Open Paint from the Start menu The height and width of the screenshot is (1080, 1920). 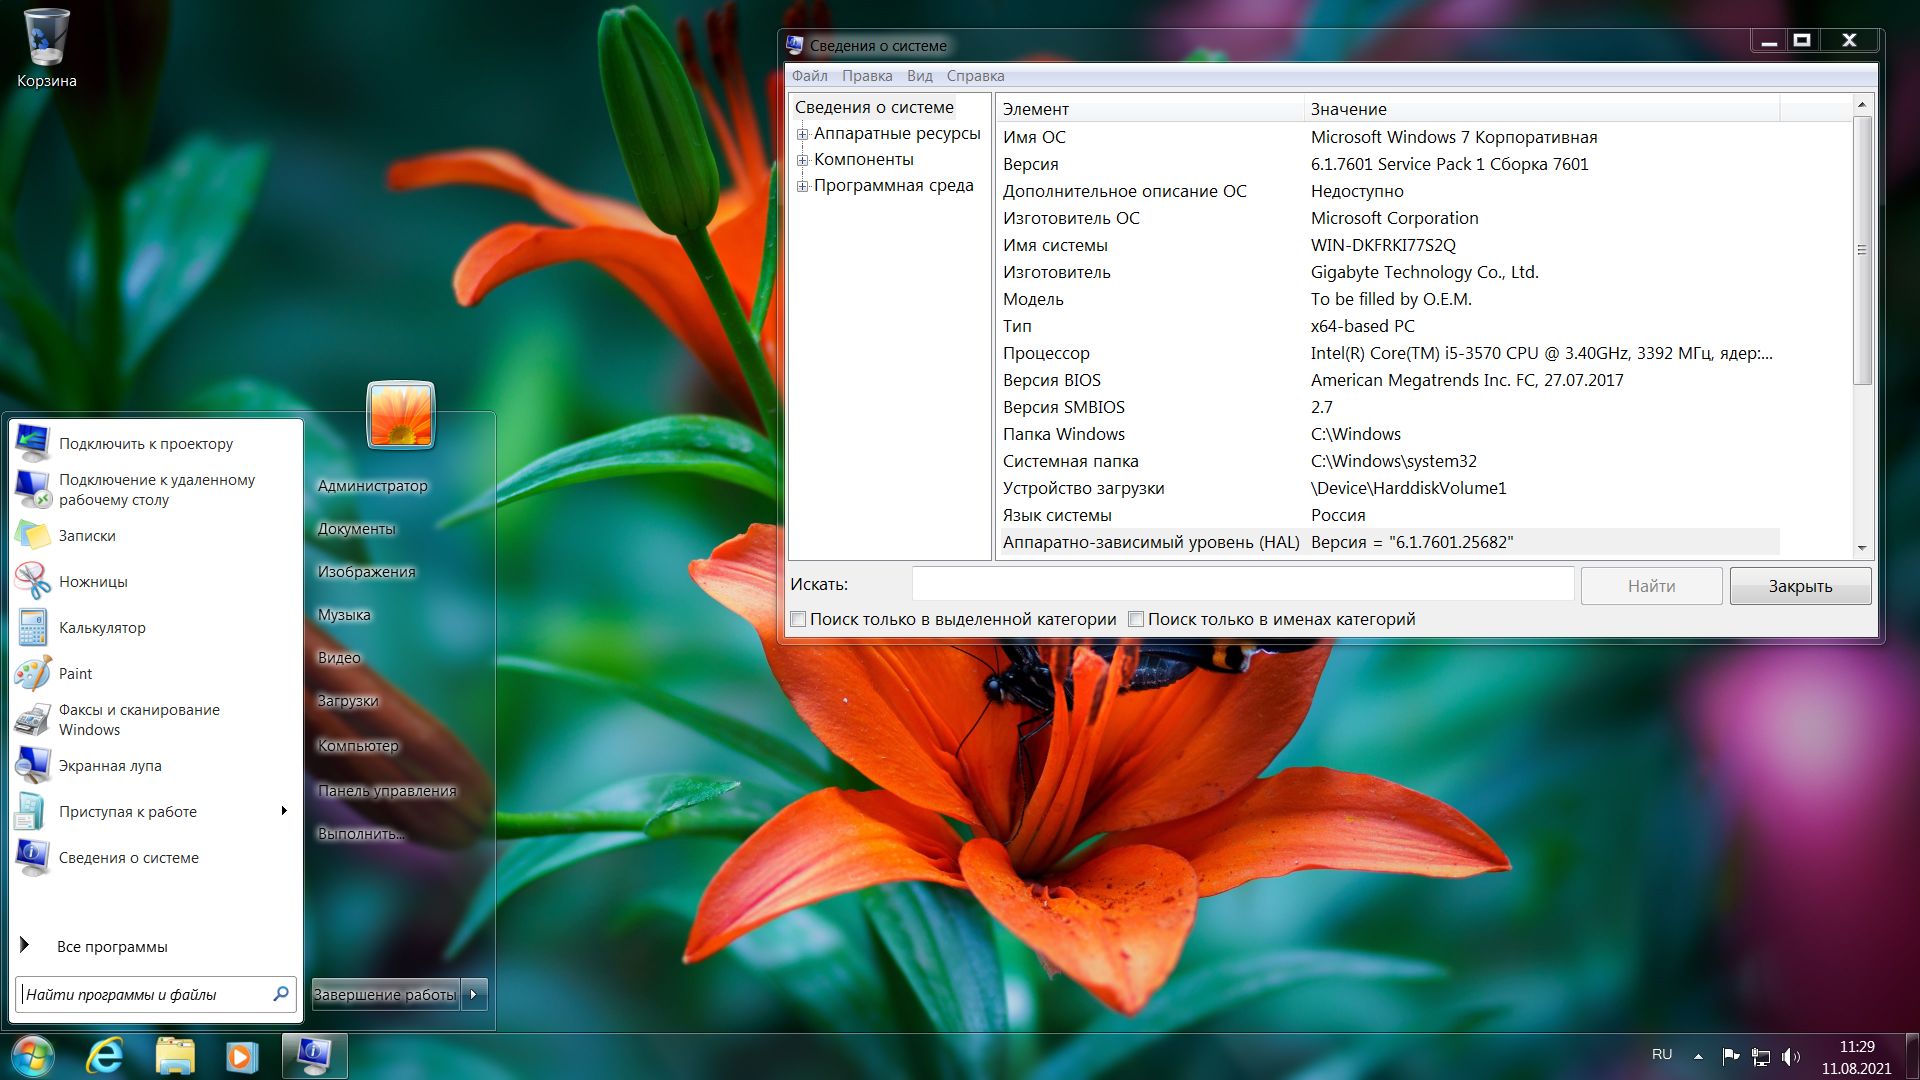tap(33, 674)
